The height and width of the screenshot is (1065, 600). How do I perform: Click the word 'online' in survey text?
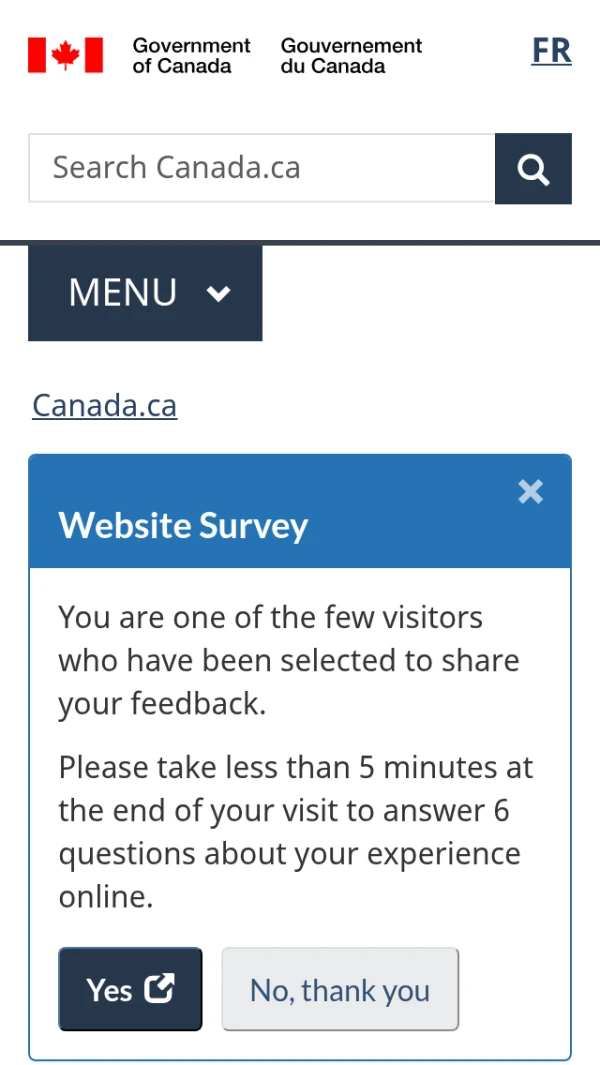tap(104, 897)
